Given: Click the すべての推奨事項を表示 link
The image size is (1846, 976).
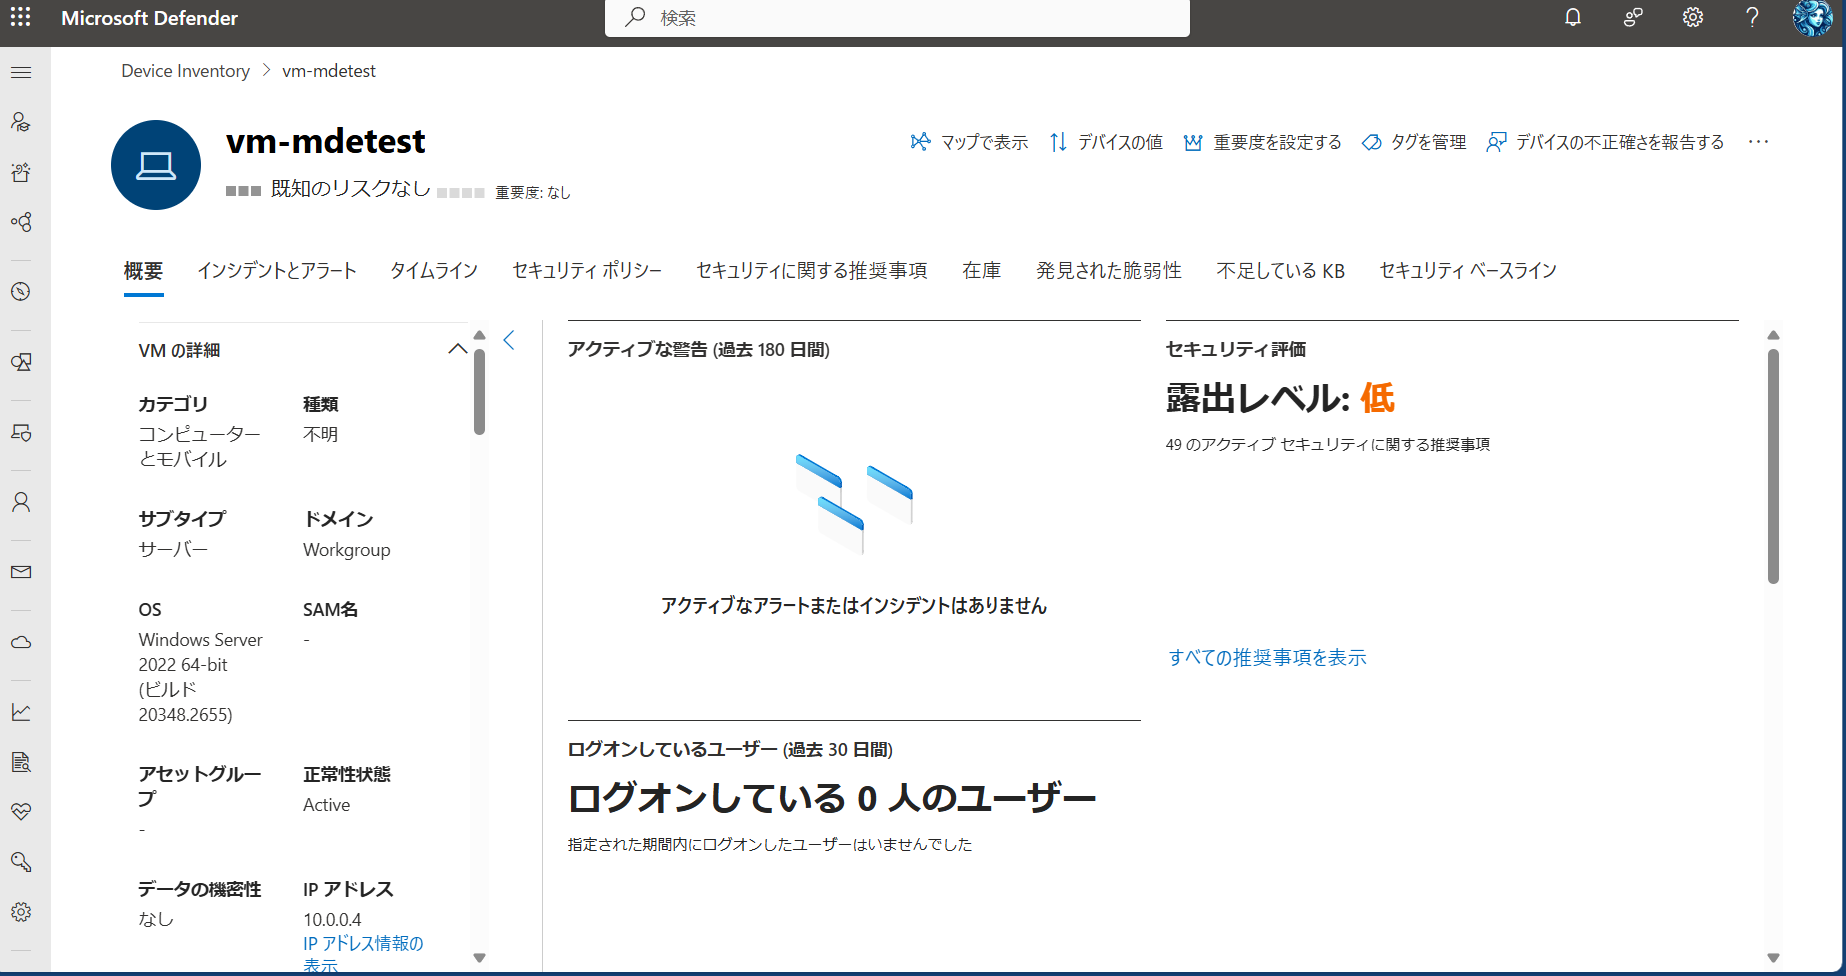Looking at the screenshot, I should coord(1267,658).
